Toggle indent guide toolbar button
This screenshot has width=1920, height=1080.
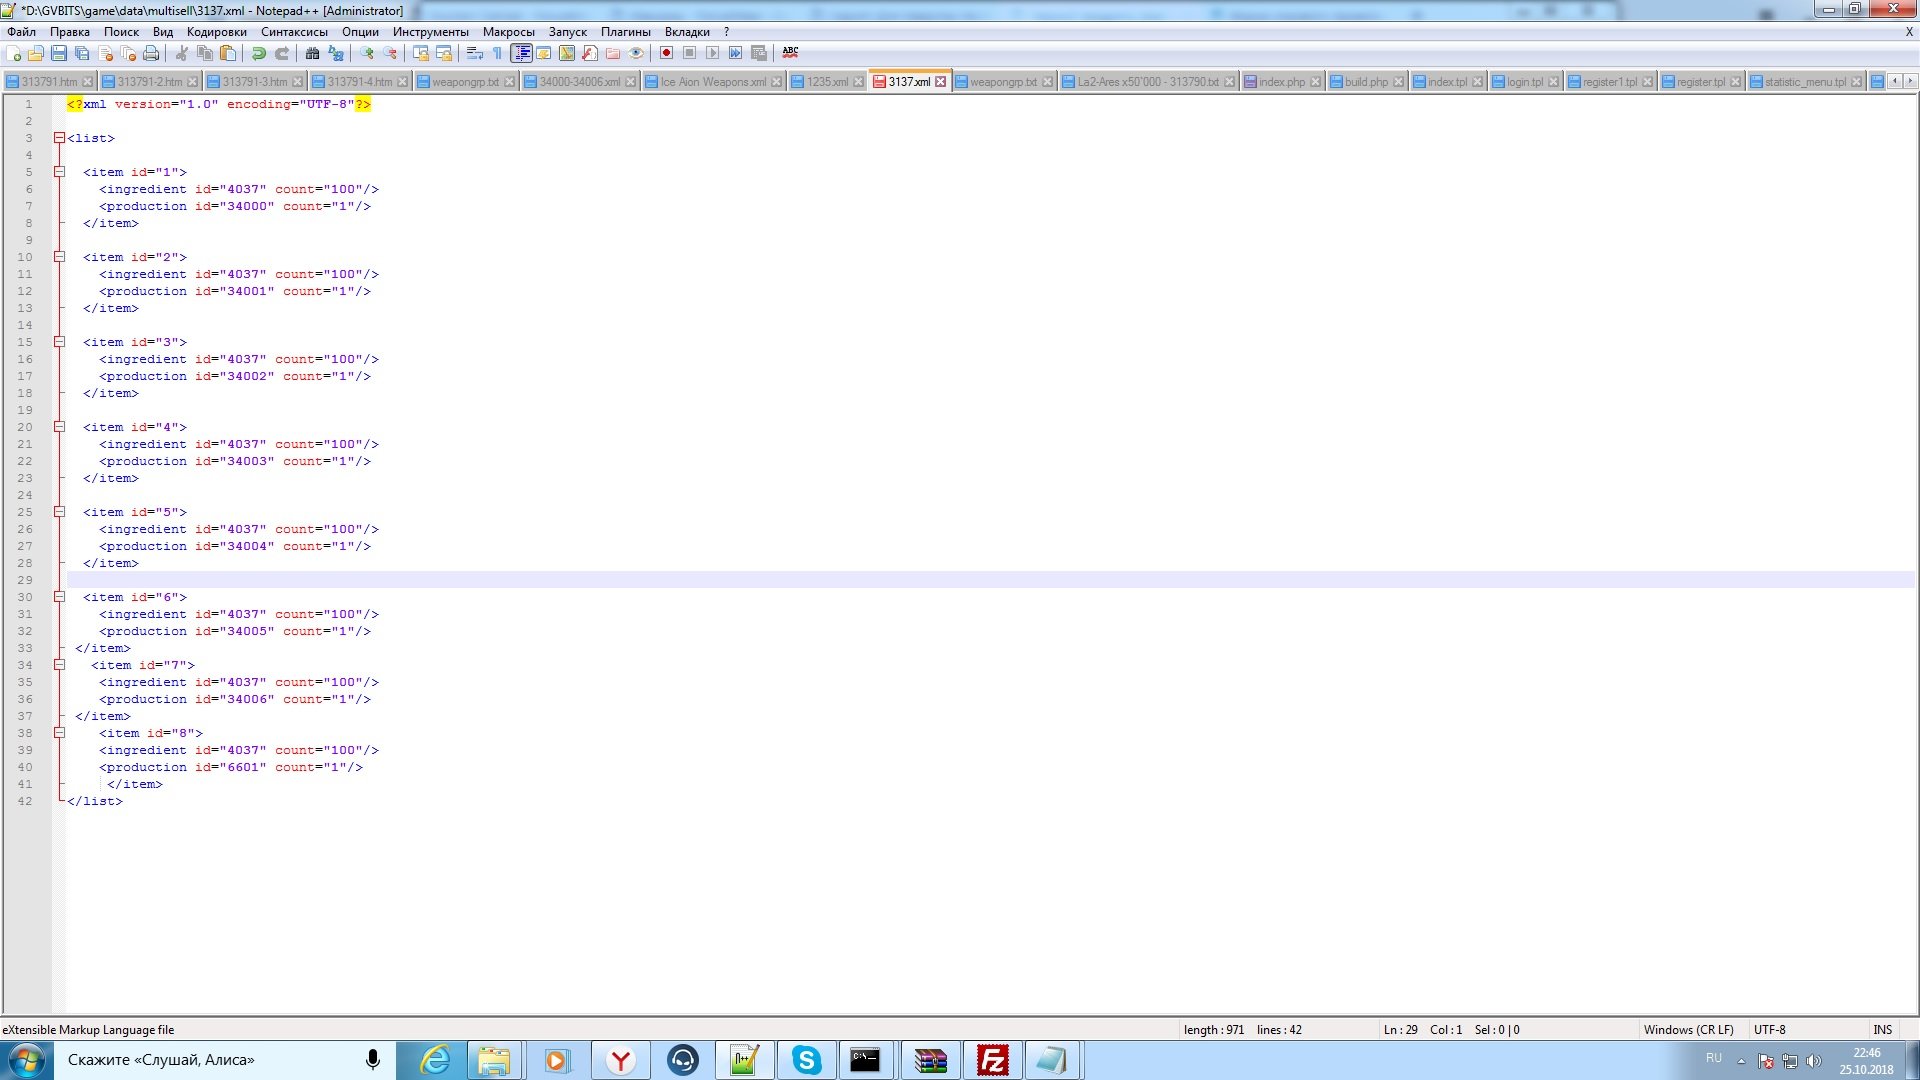pos(522,53)
